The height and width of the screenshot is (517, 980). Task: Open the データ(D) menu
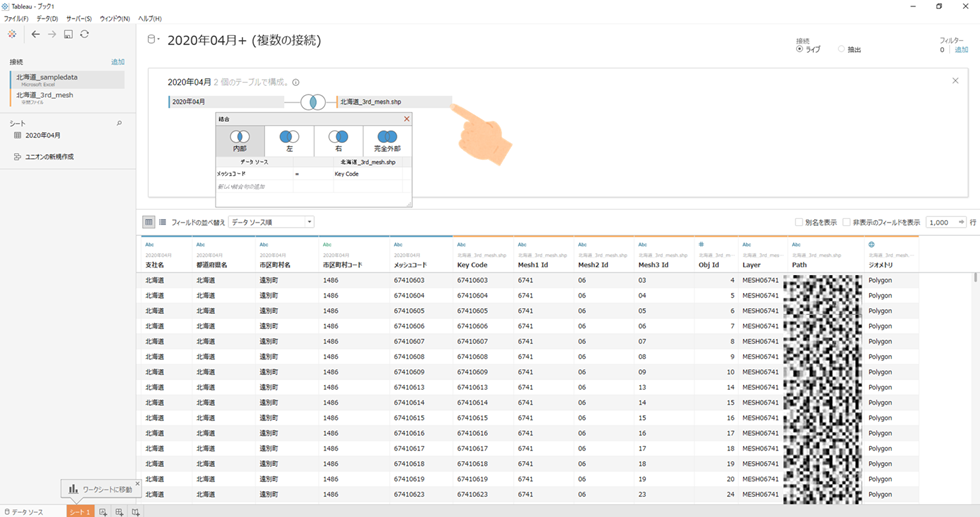click(47, 19)
